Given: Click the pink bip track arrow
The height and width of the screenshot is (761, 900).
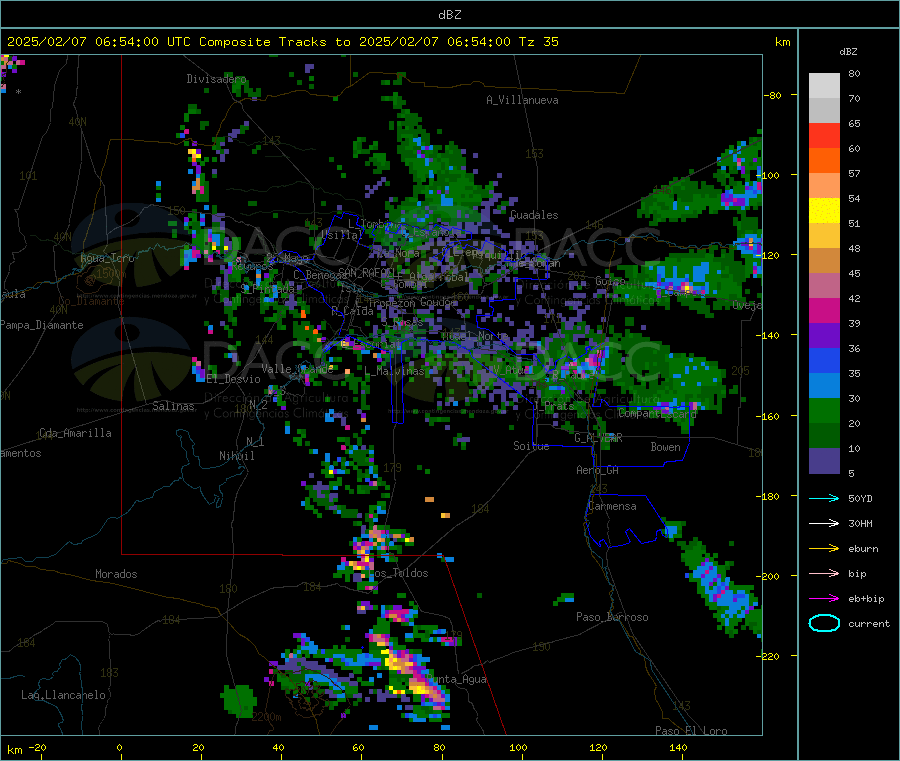Looking at the screenshot, I should coord(824,573).
